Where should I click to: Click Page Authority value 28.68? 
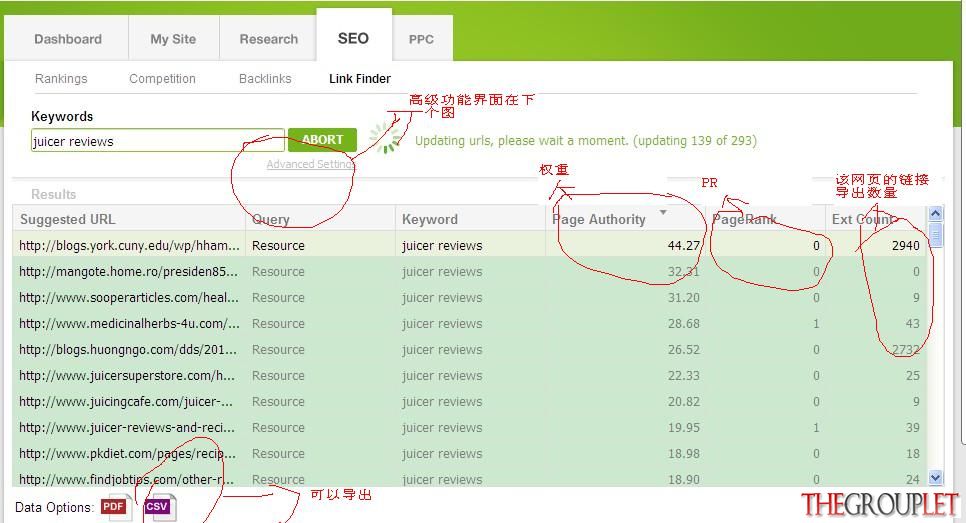coord(684,323)
